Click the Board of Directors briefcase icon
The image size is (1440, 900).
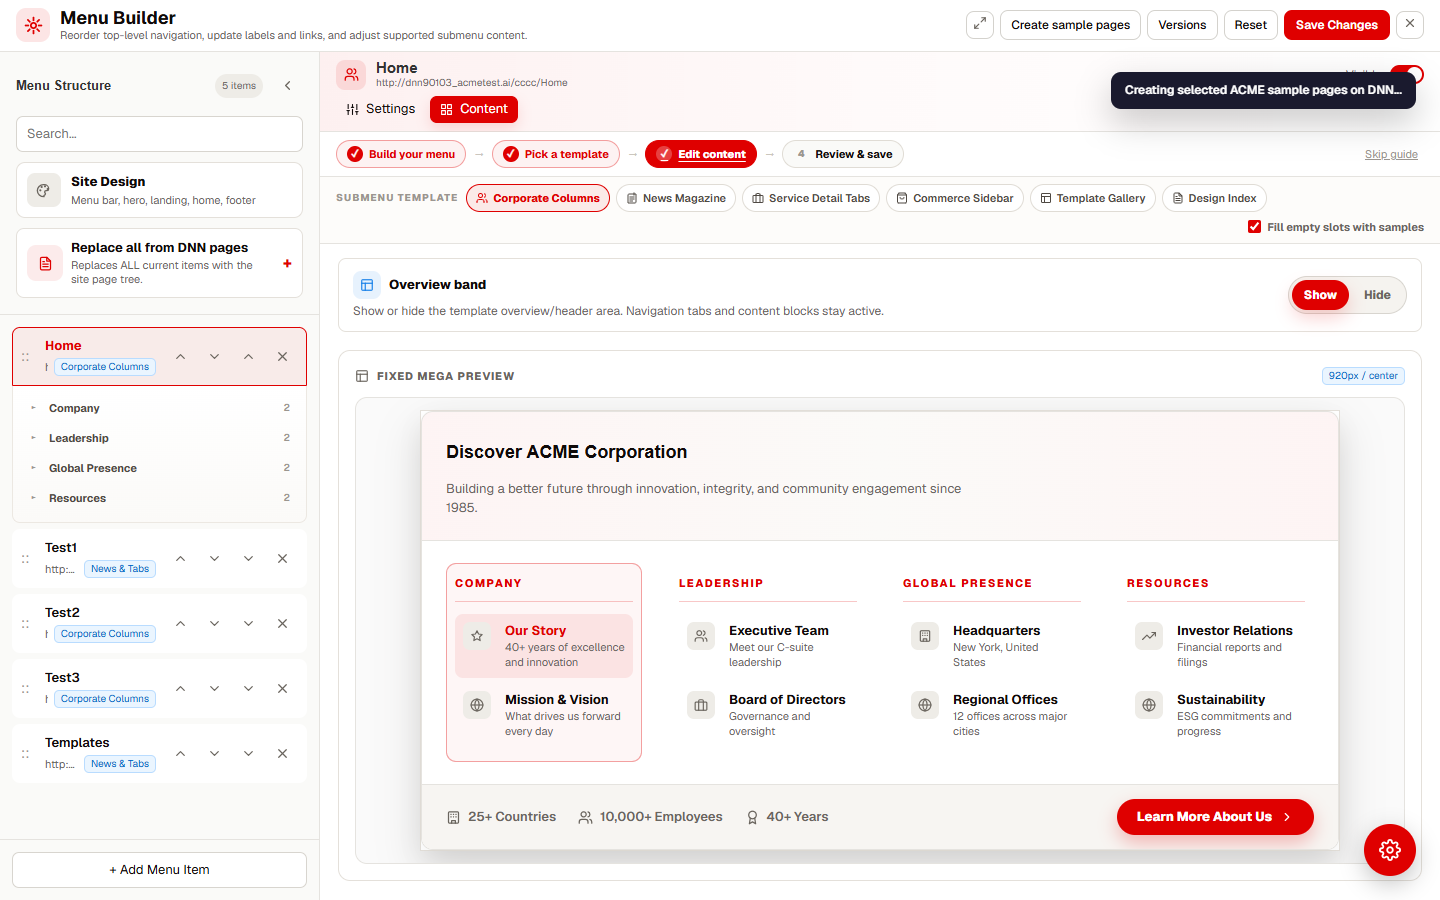pyautogui.click(x=701, y=705)
